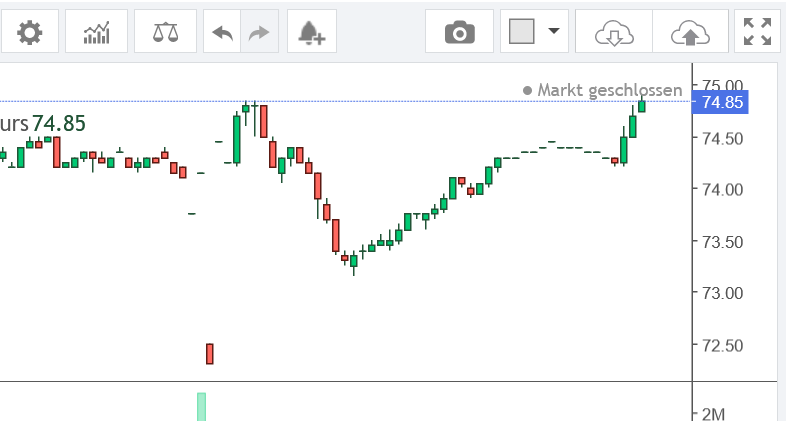Click the gray layout square button

(522, 32)
